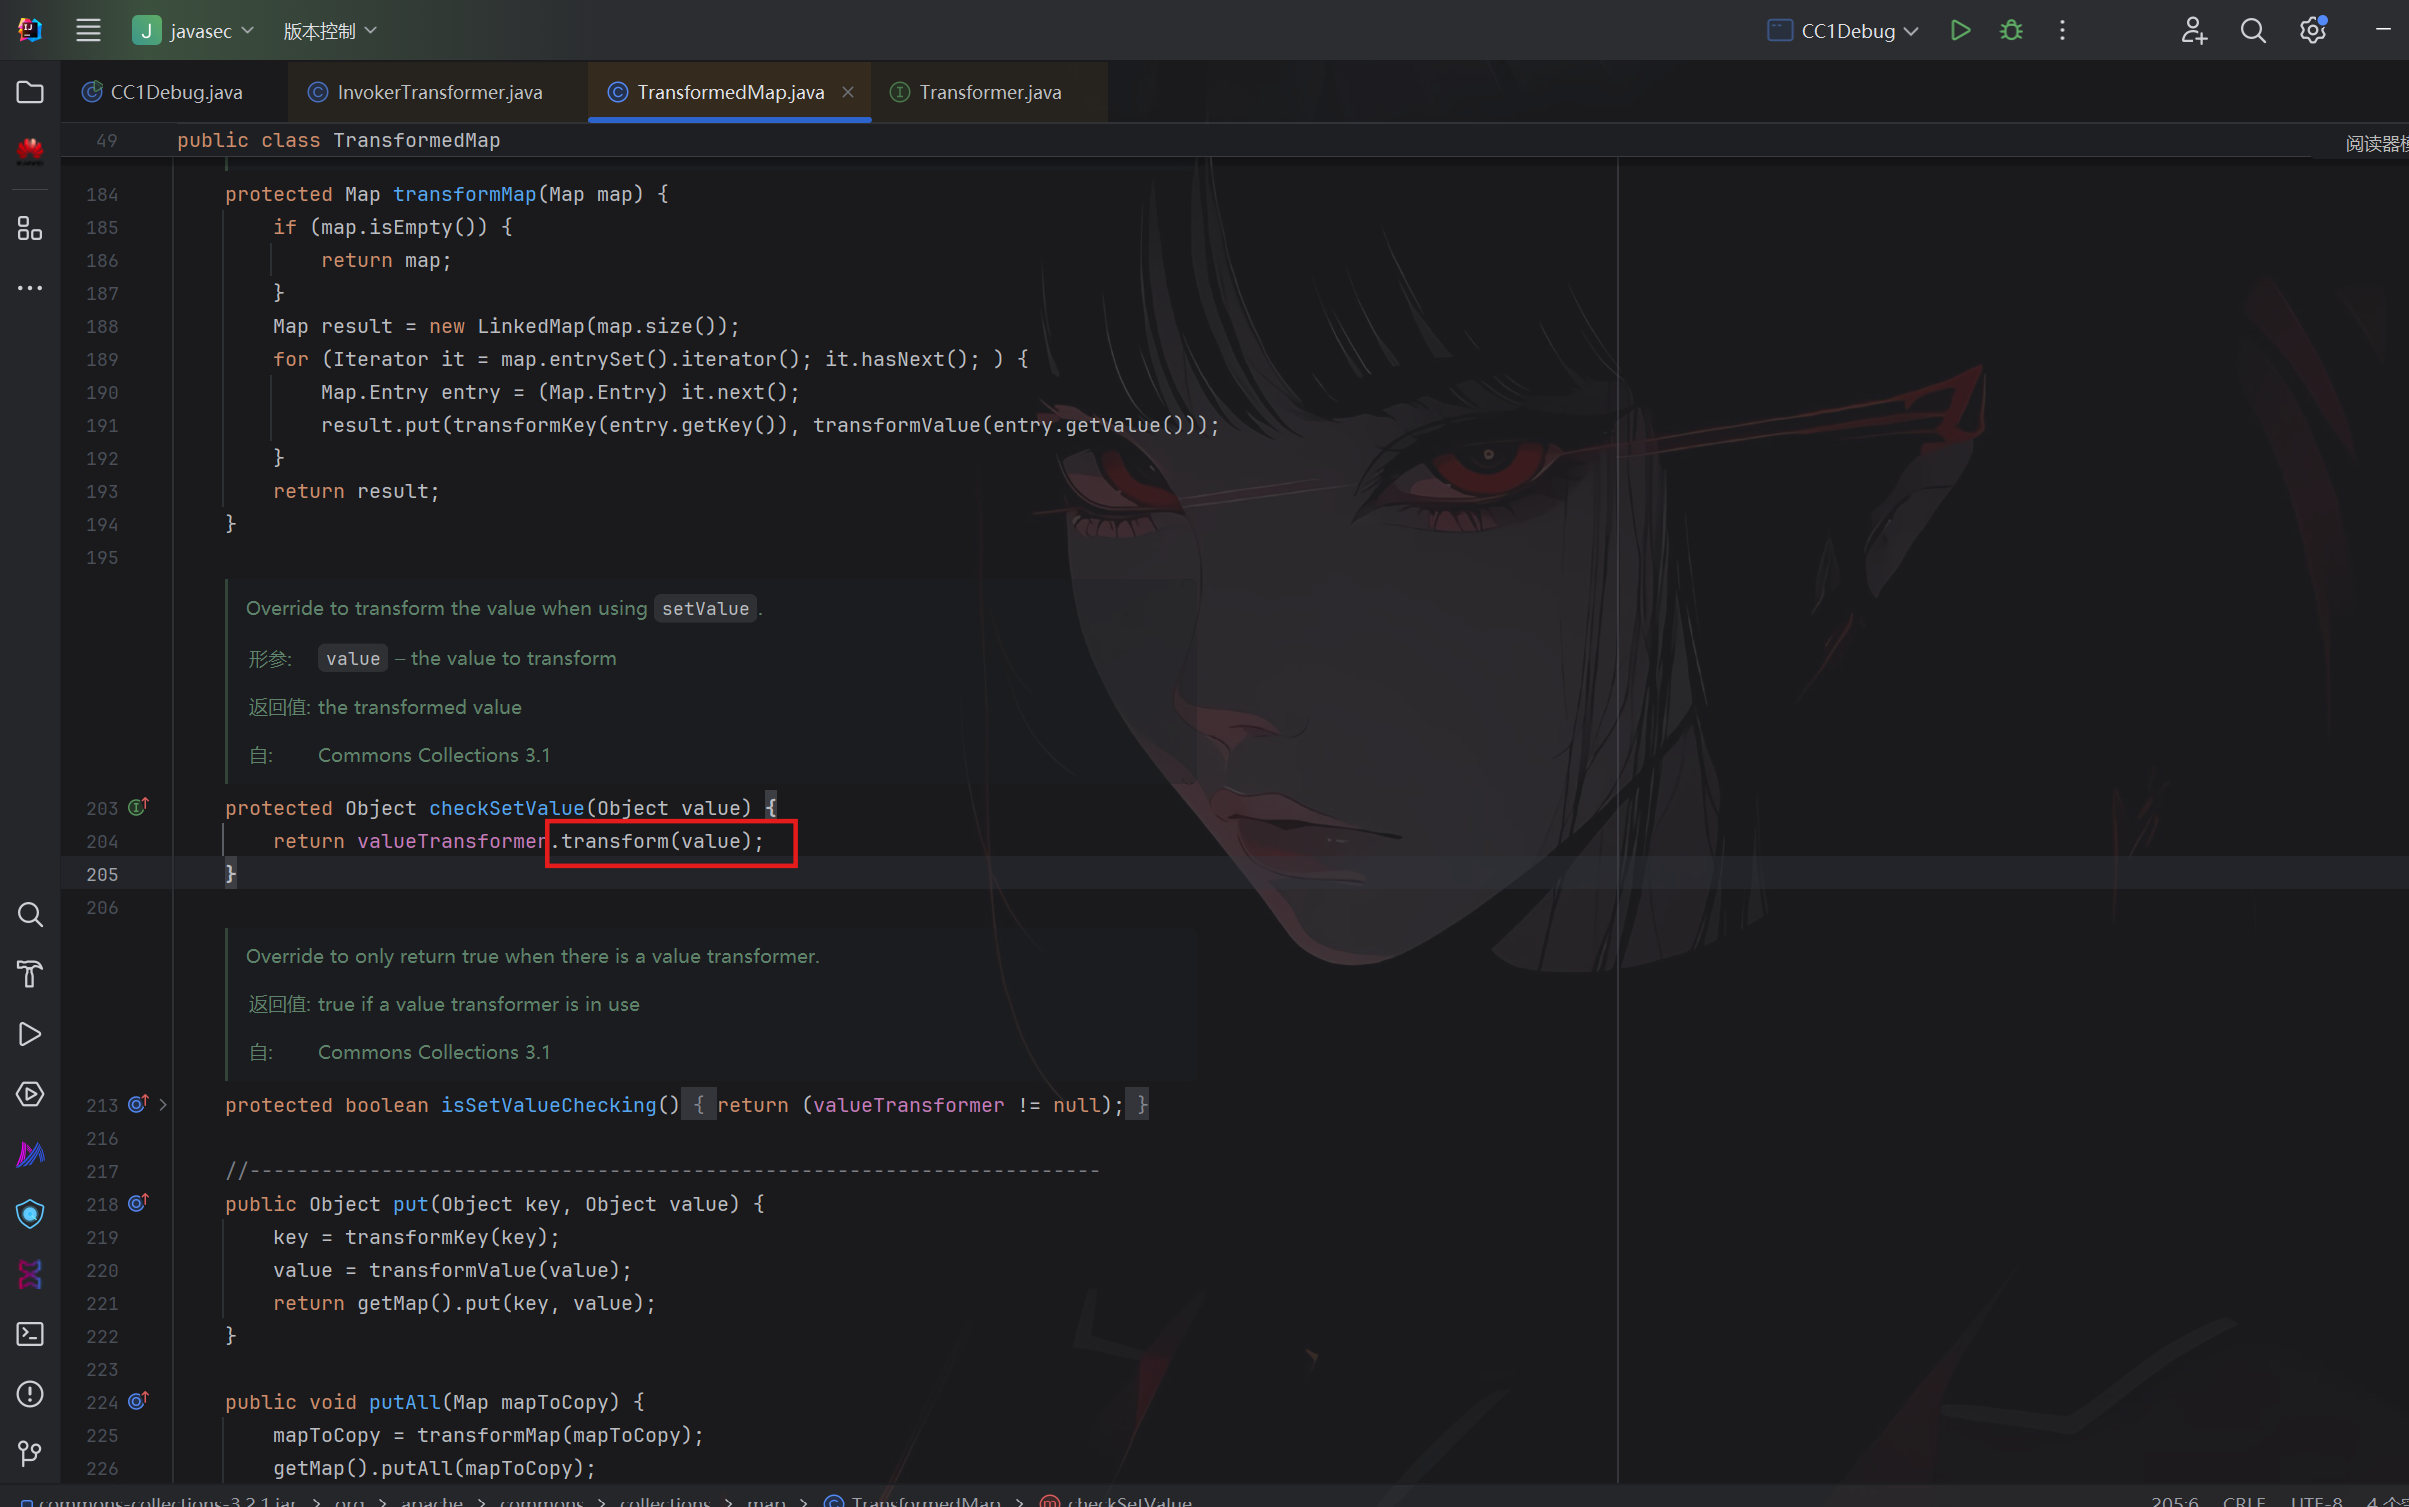Open IDE settings gear icon
Viewport: 2409px width, 1507px height.
(x=2312, y=30)
